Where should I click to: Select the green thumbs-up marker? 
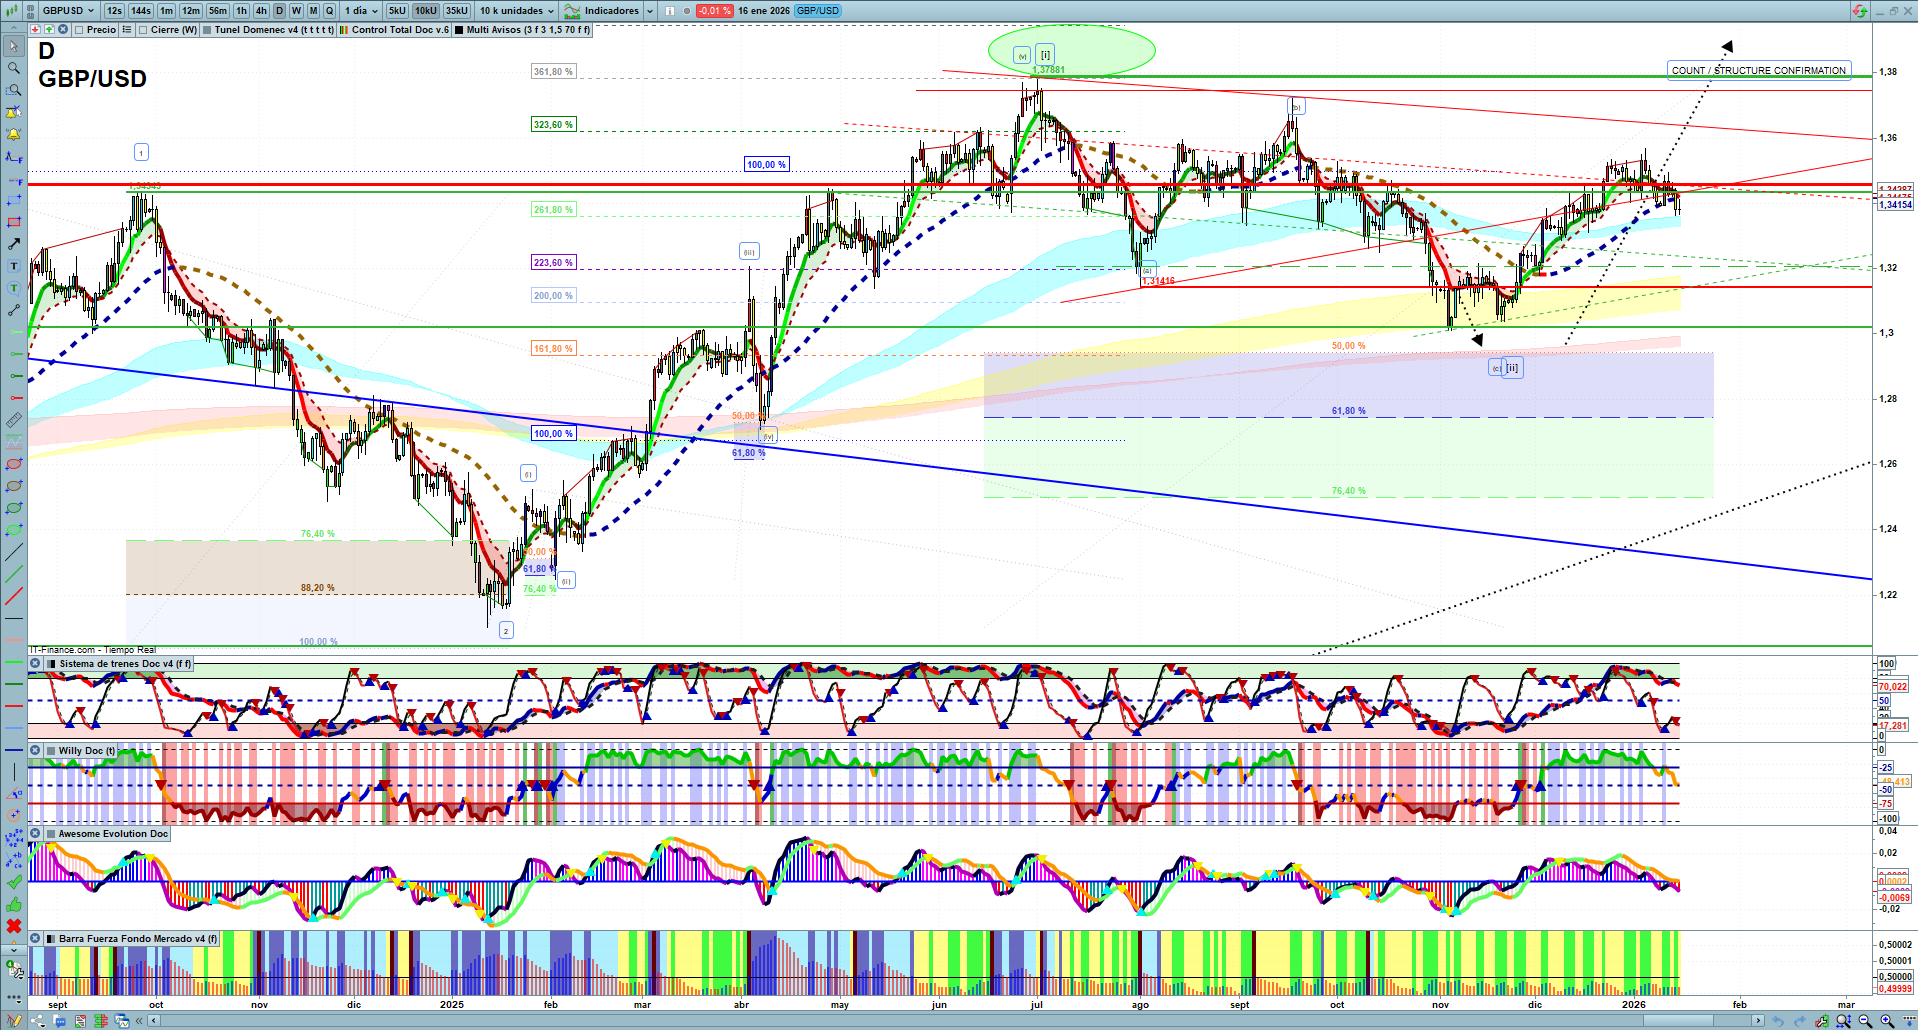point(14,904)
